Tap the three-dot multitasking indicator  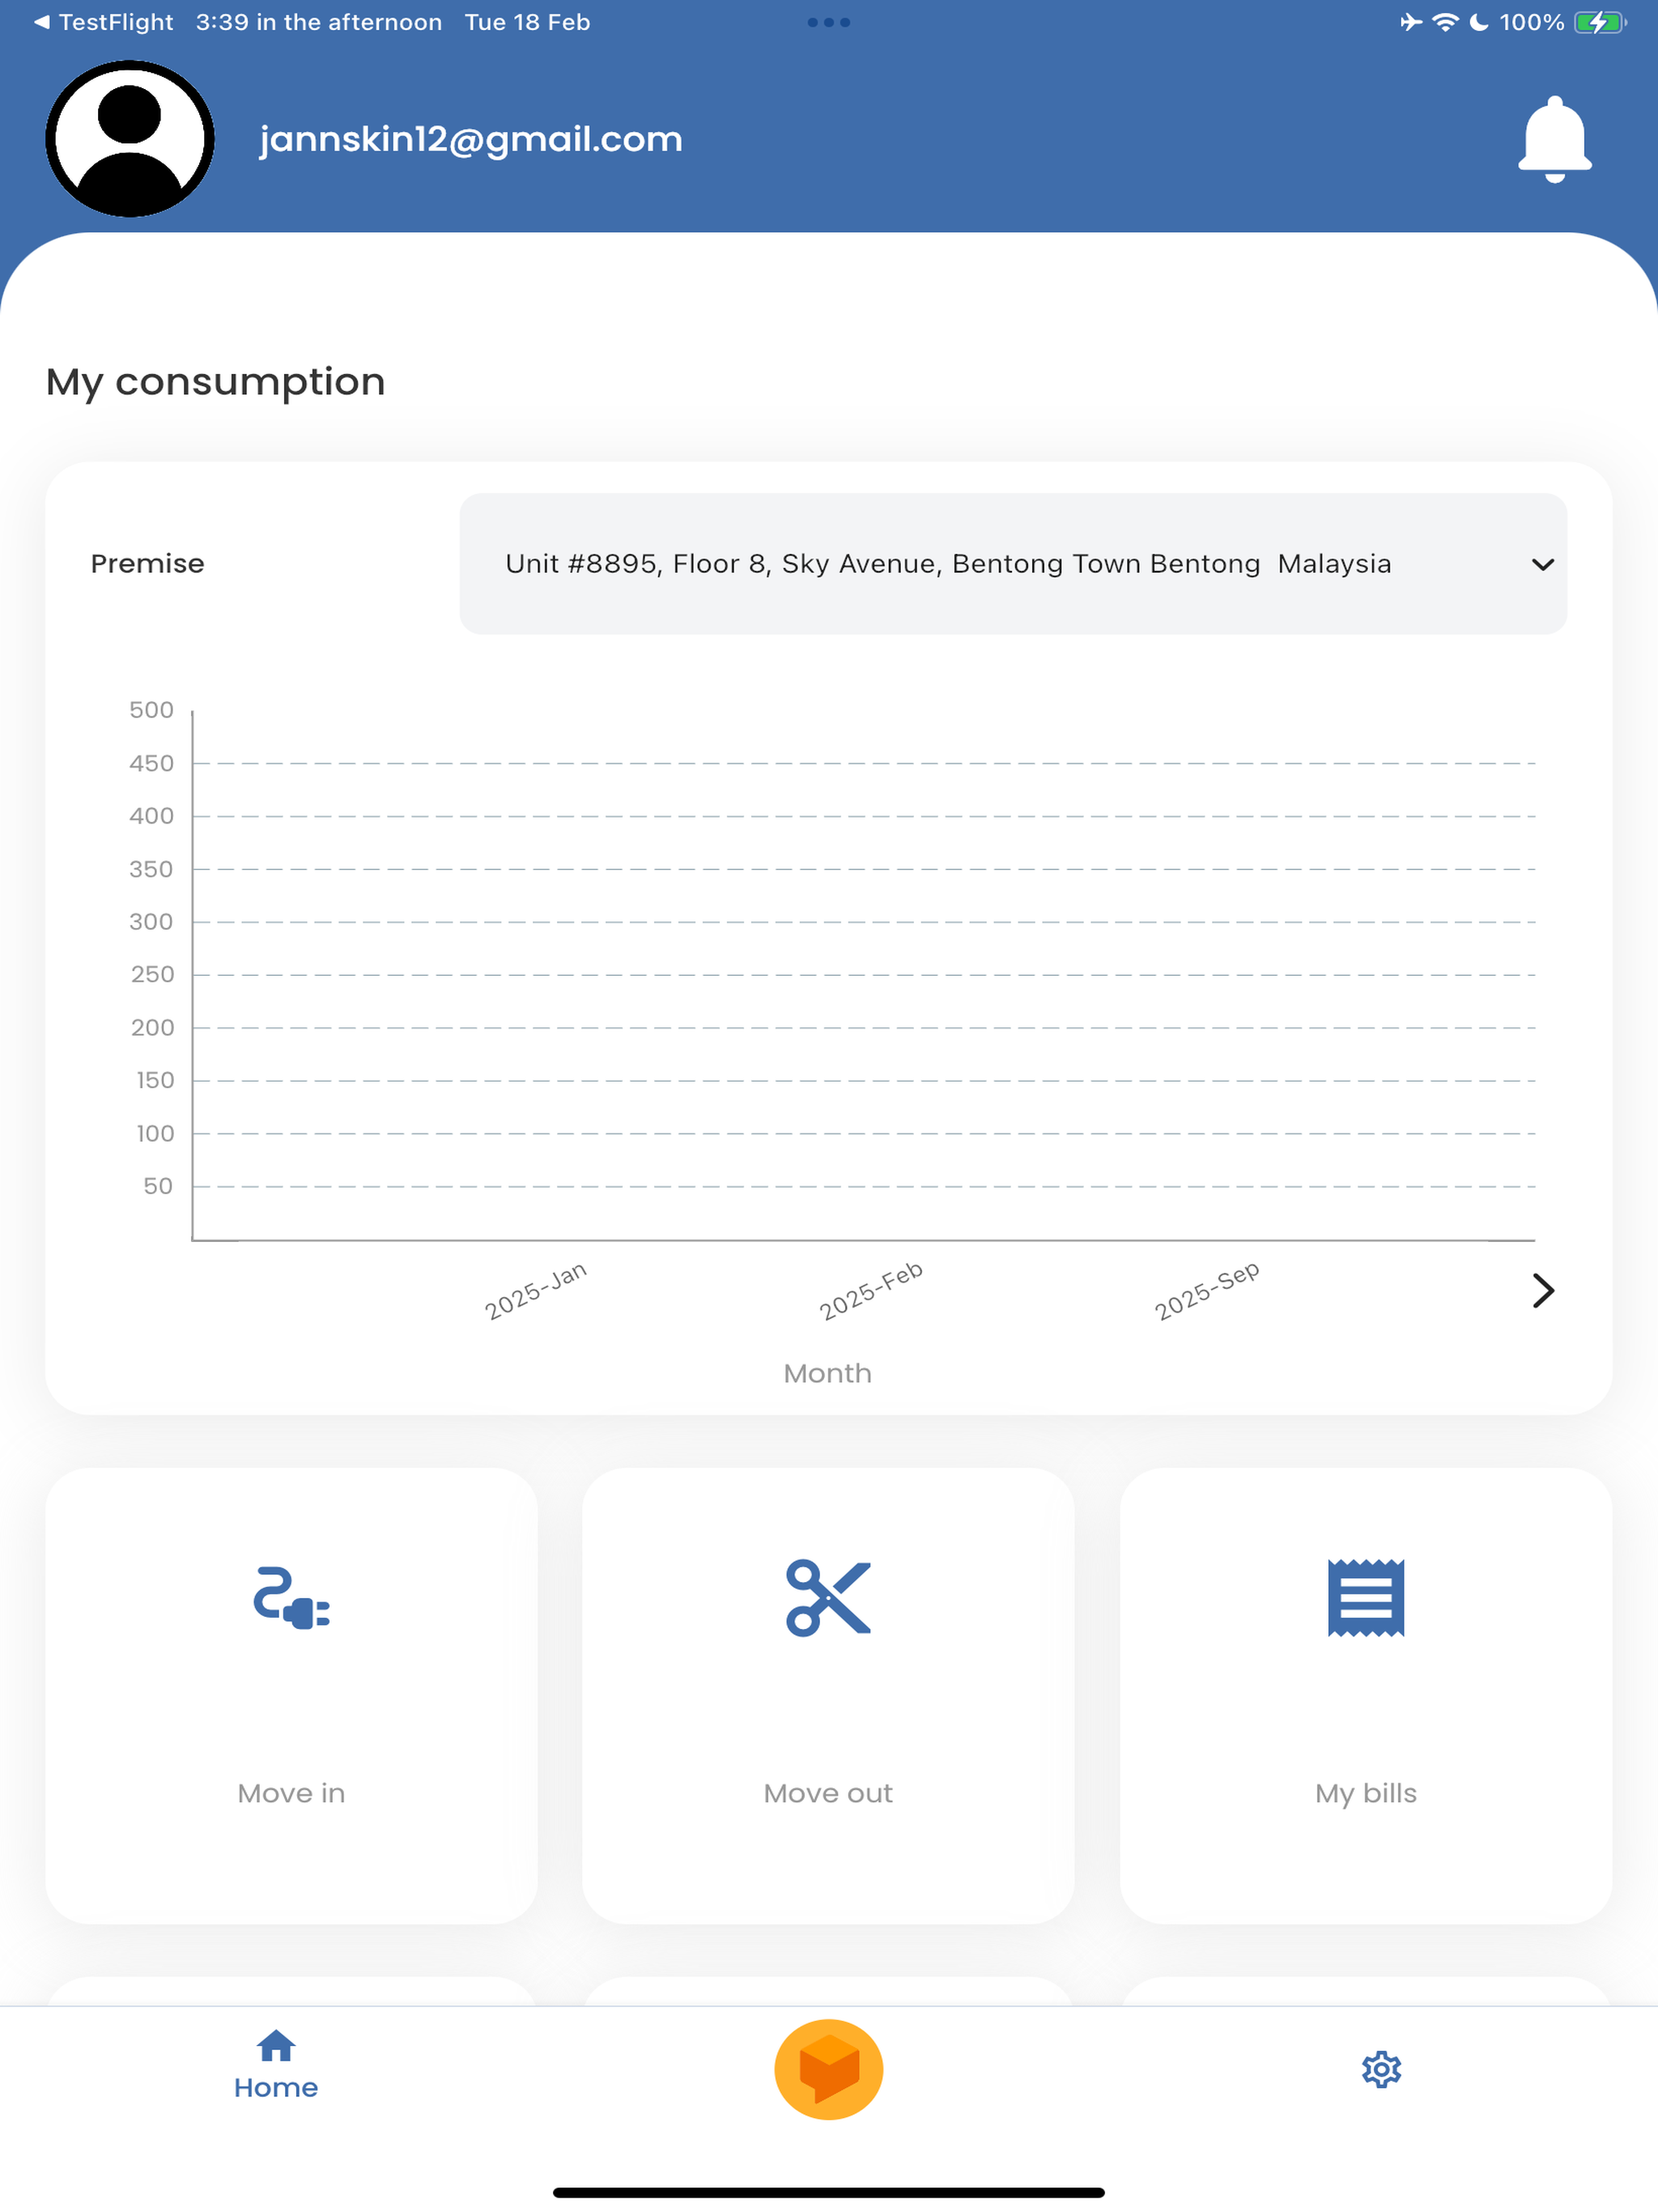coord(828,22)
